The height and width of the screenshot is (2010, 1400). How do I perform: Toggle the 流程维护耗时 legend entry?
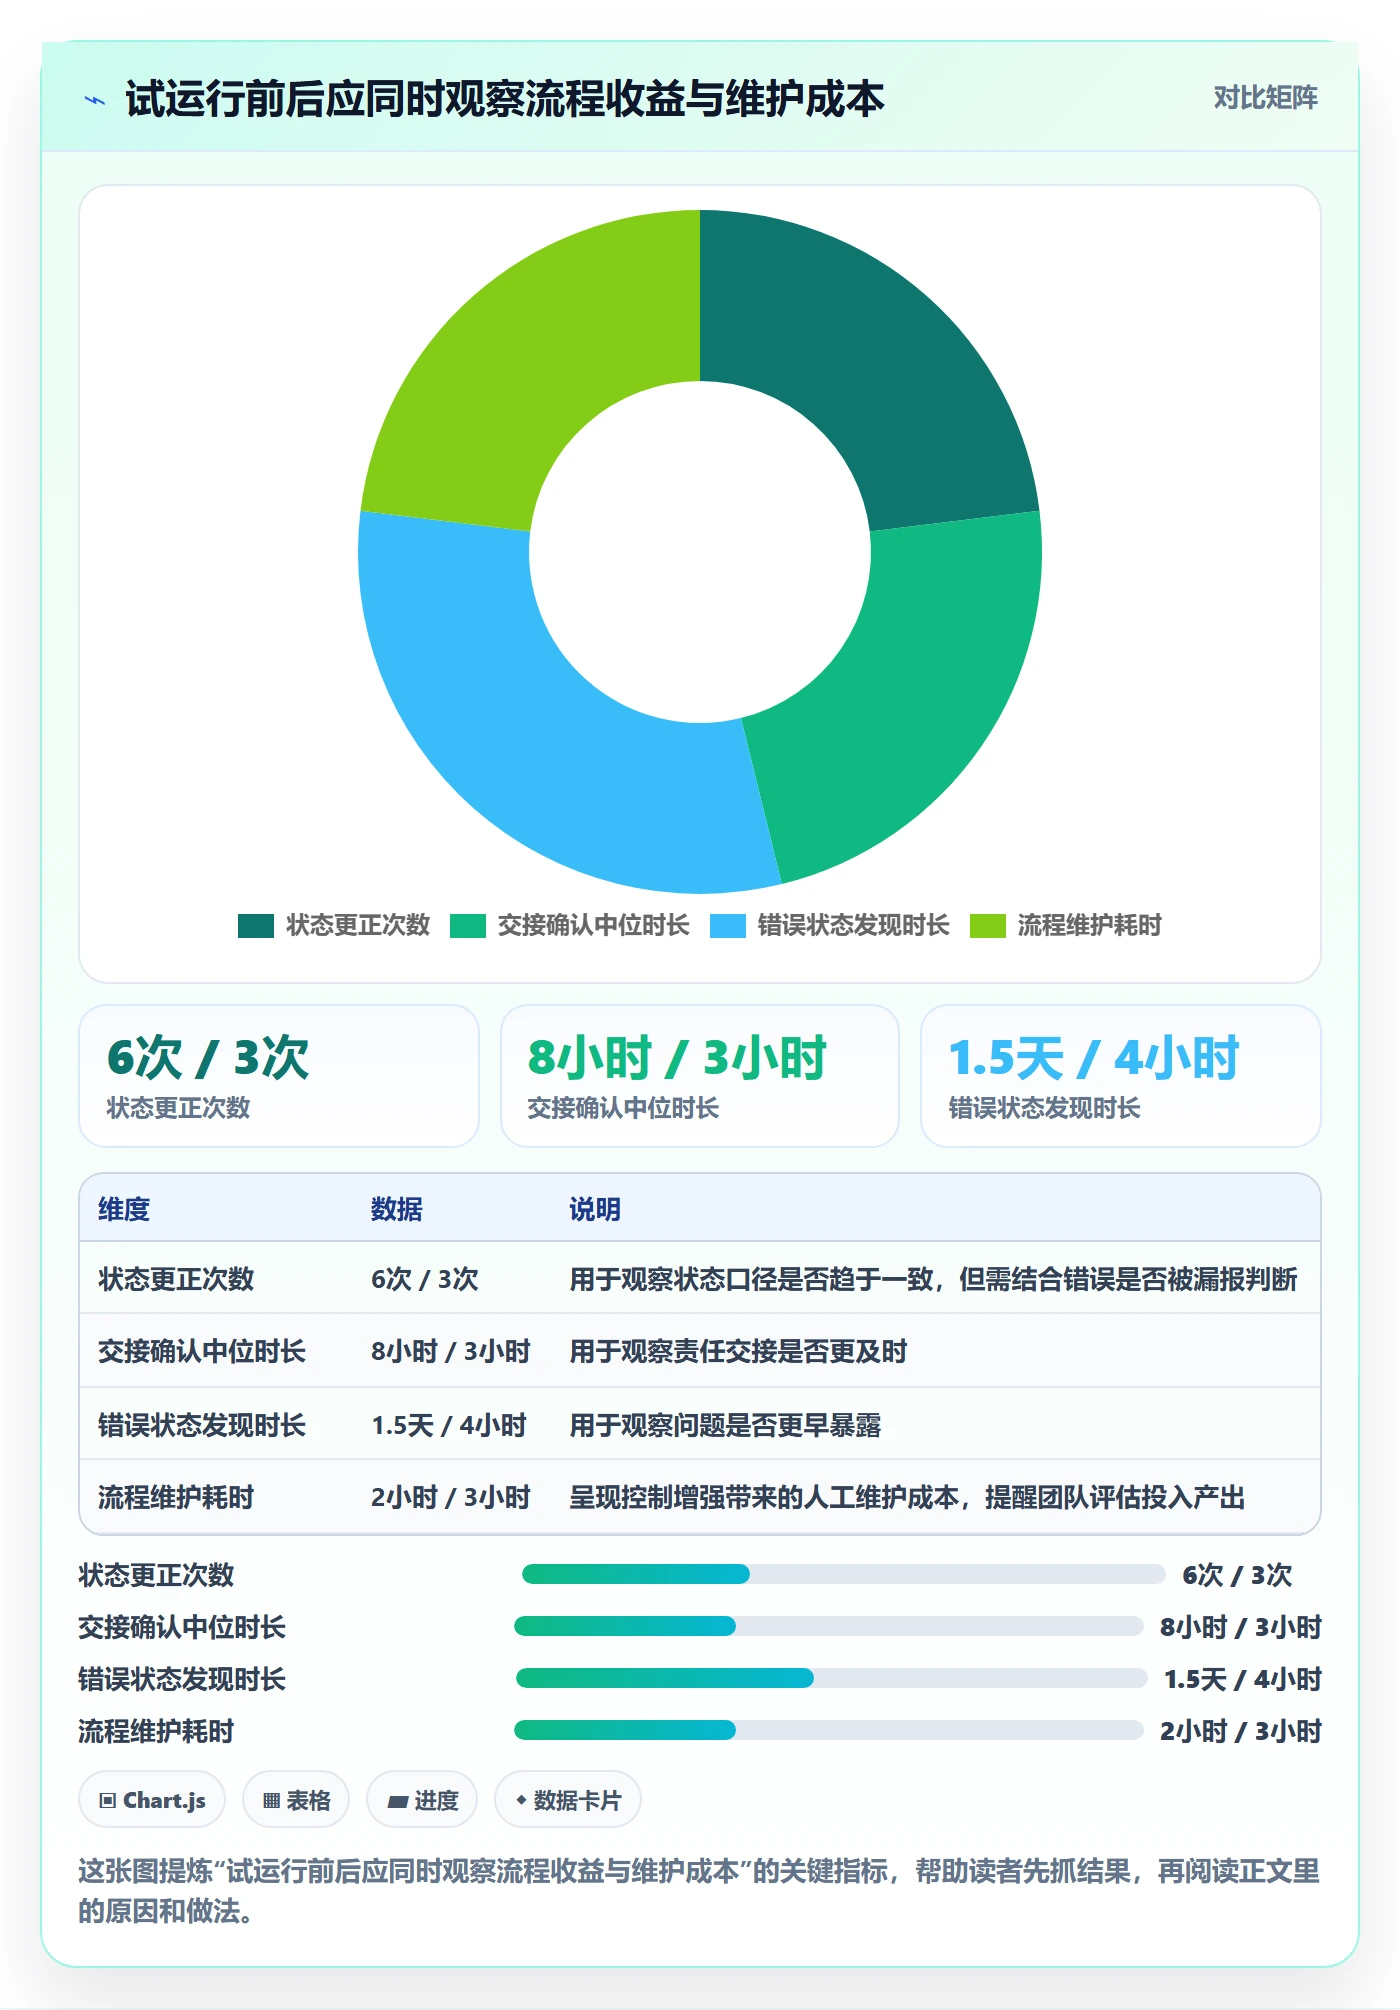pos(1066,926)
